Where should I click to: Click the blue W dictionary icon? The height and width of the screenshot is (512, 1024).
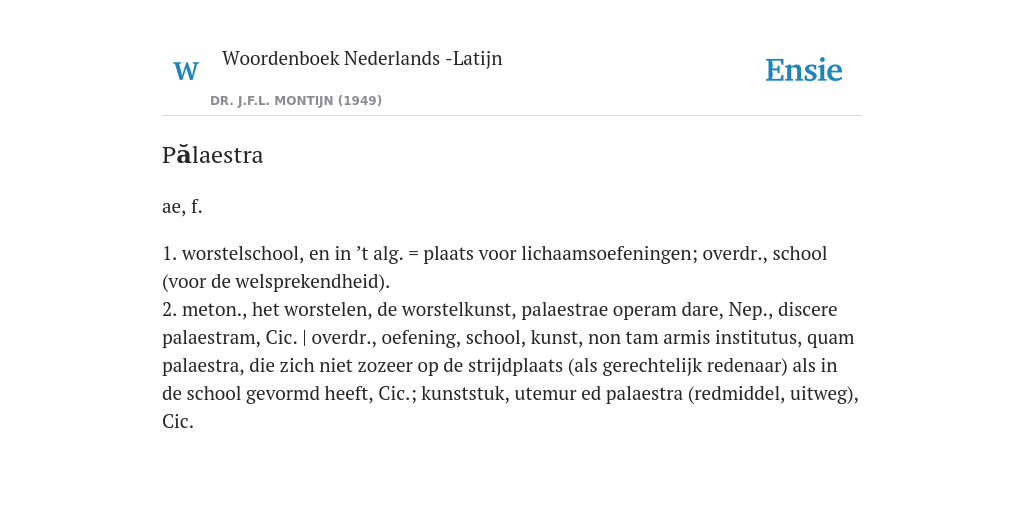click(x=185, y=71)
